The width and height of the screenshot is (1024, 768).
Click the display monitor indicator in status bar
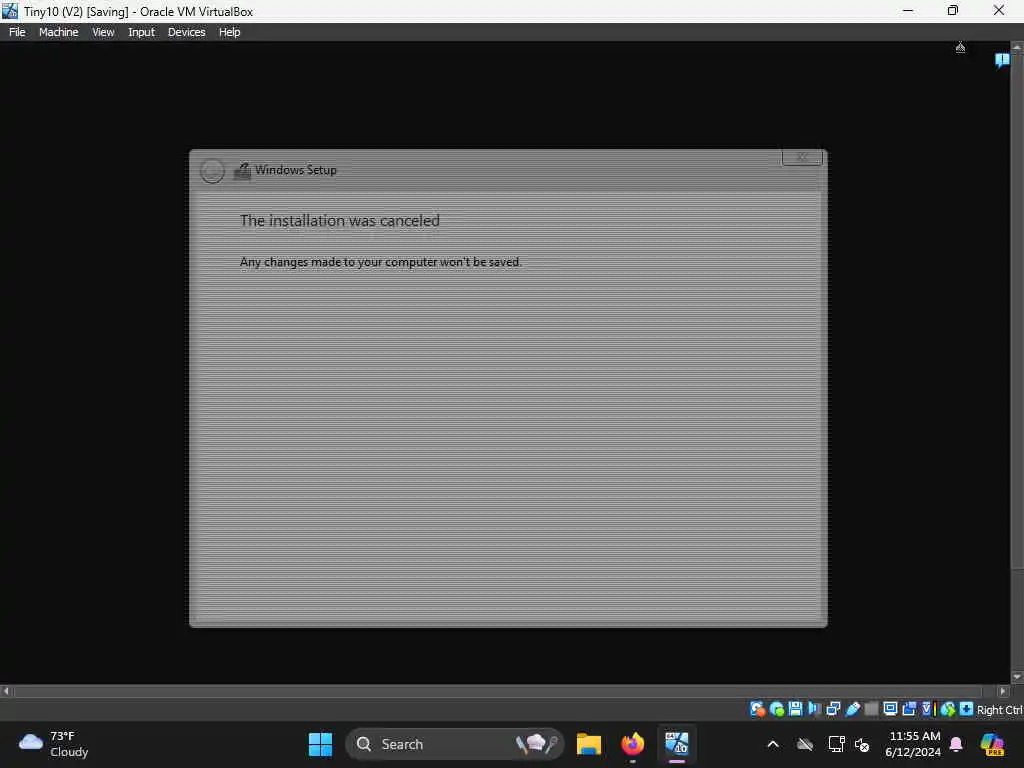coord(890,709)
